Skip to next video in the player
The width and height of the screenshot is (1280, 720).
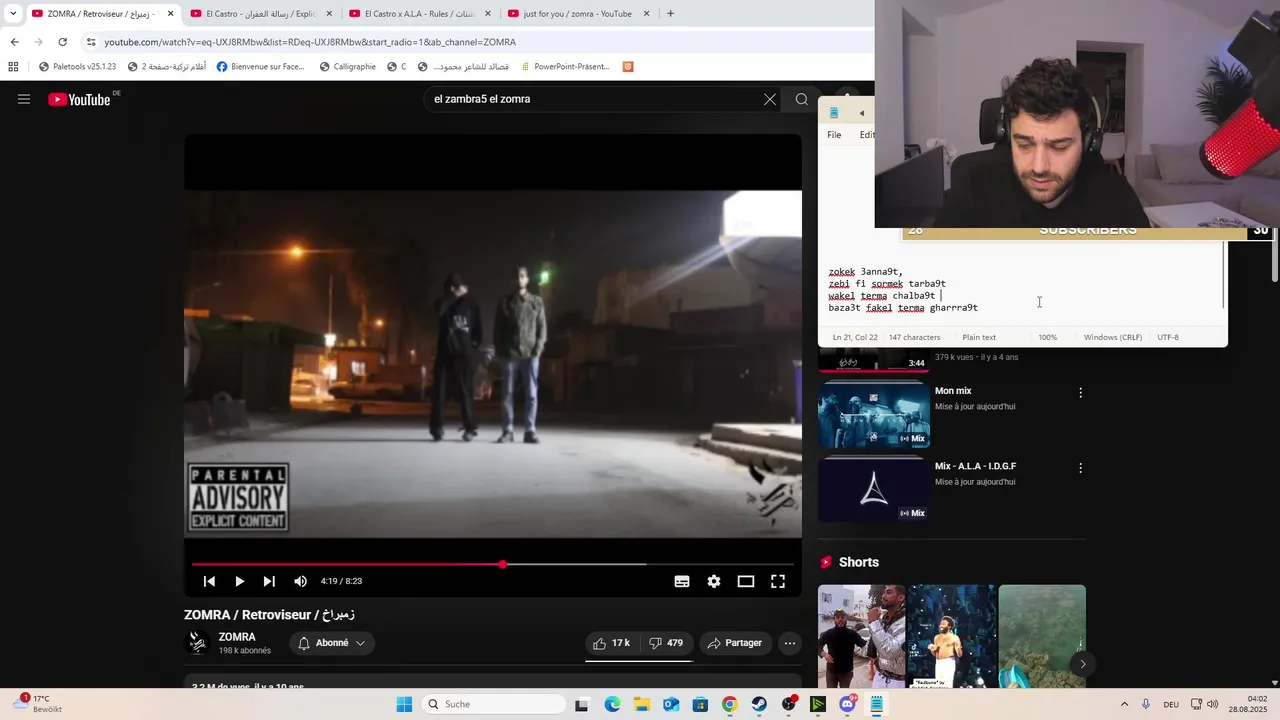coord(269,581)
